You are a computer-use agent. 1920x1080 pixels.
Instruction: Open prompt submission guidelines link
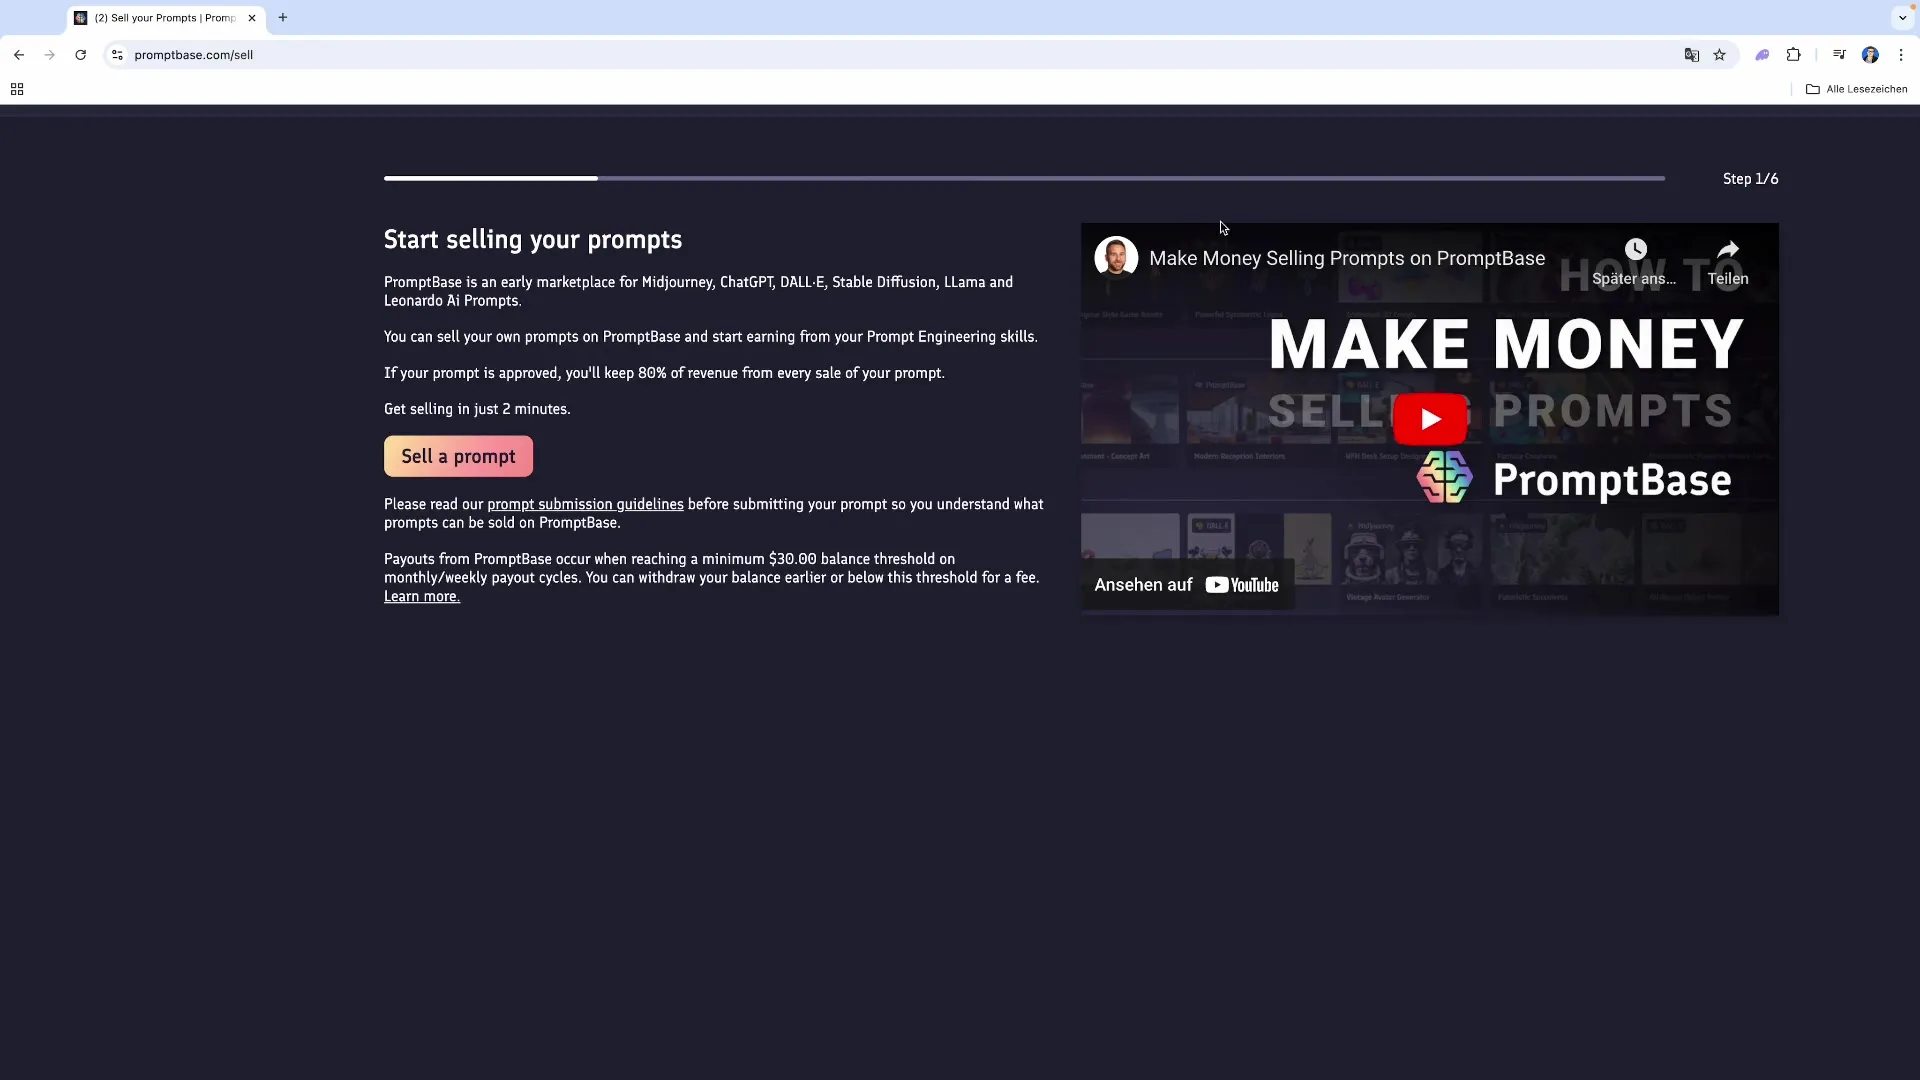tap(585, 504)
